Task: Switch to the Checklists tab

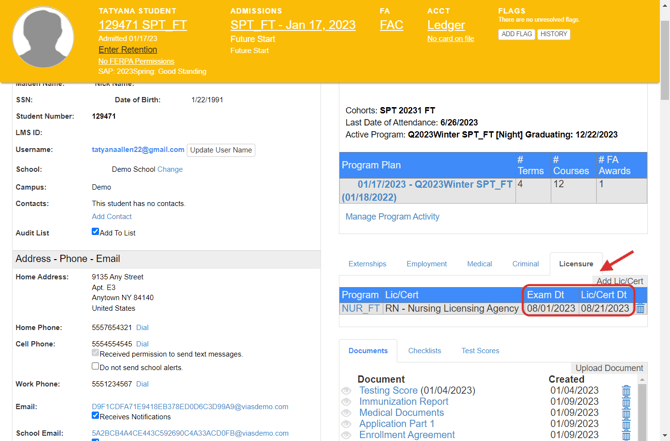Action: [x=424, y=351]
